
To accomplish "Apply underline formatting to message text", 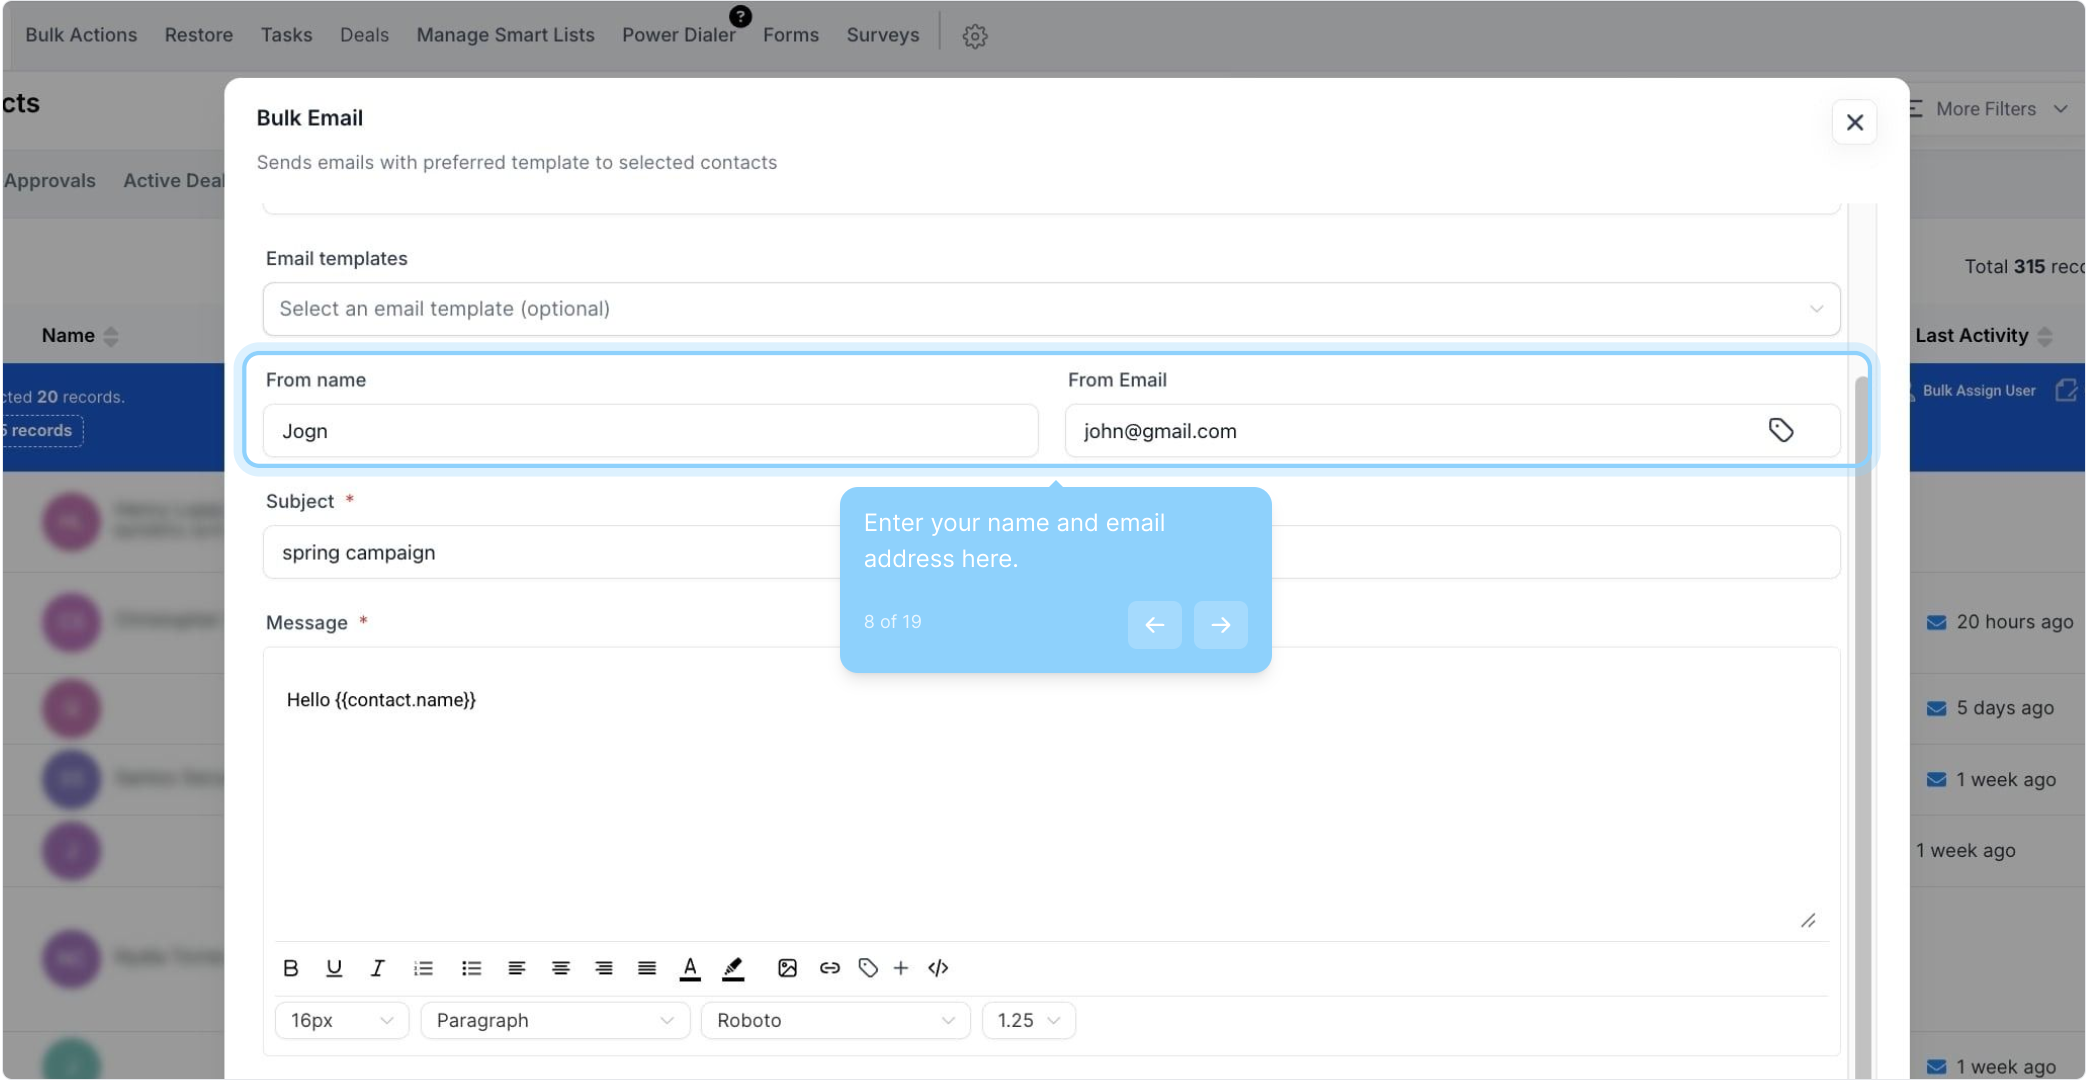I will [334, 968].
